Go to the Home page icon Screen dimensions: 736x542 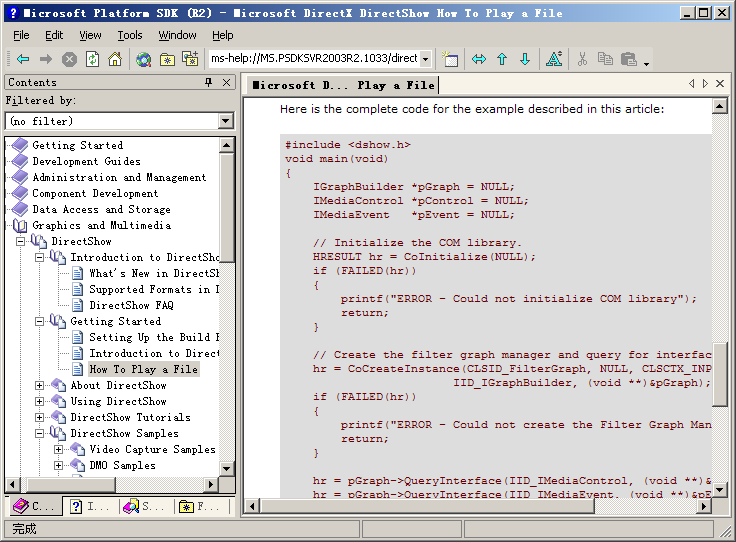click(x=115, y=59)
